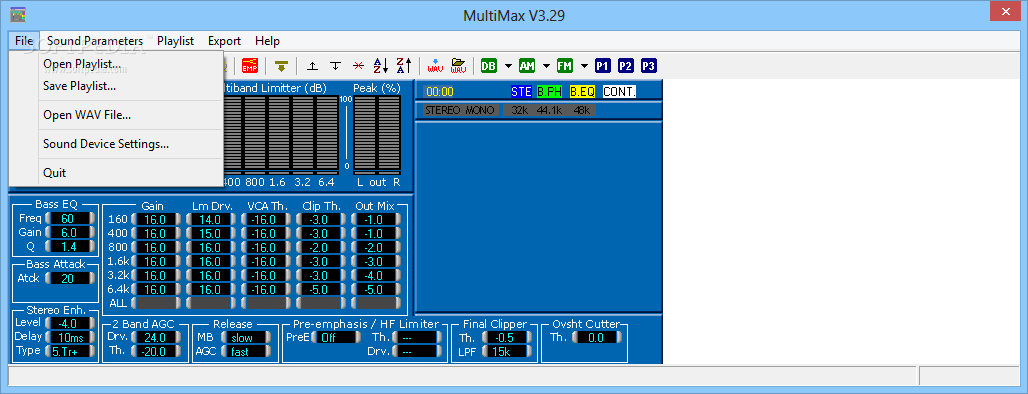Click Release AGC 'fast' selector
The width and height of the screenshot is (1028, 394).
click(x=247, y=351)
